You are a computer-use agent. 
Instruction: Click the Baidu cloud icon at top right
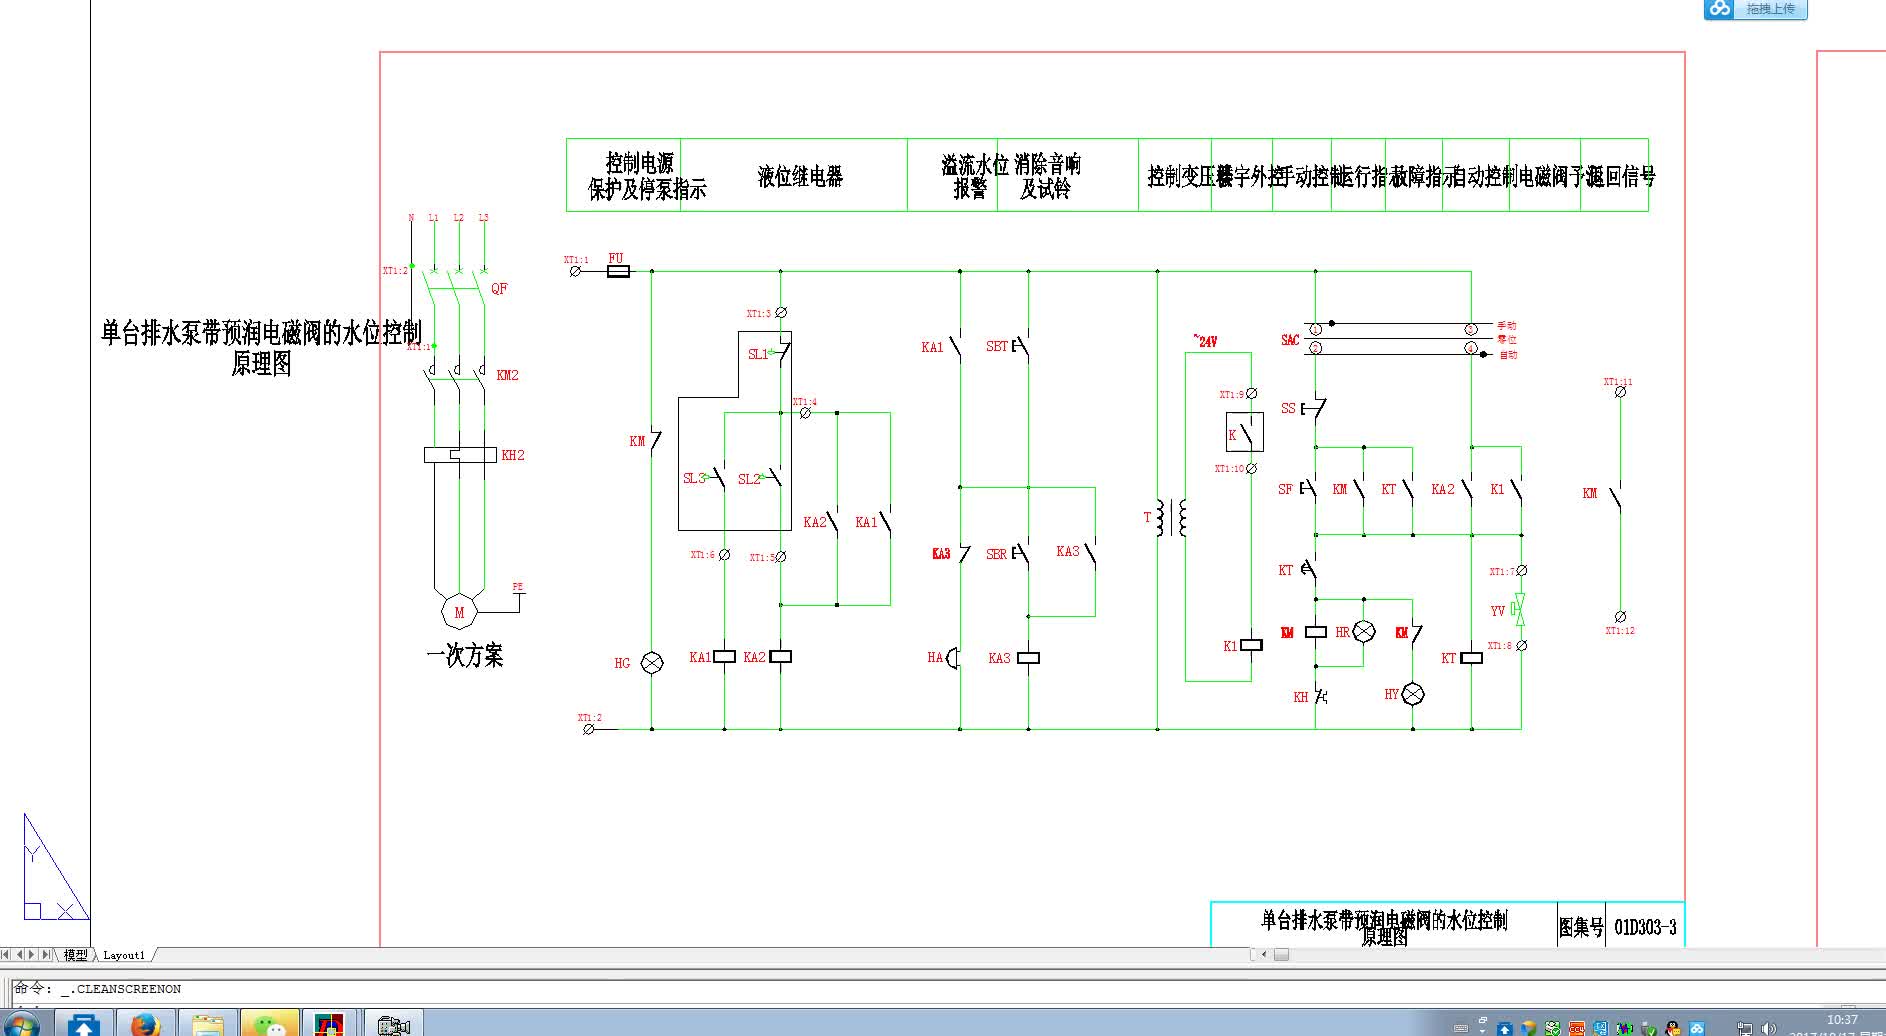click(x=1719, y=9)
